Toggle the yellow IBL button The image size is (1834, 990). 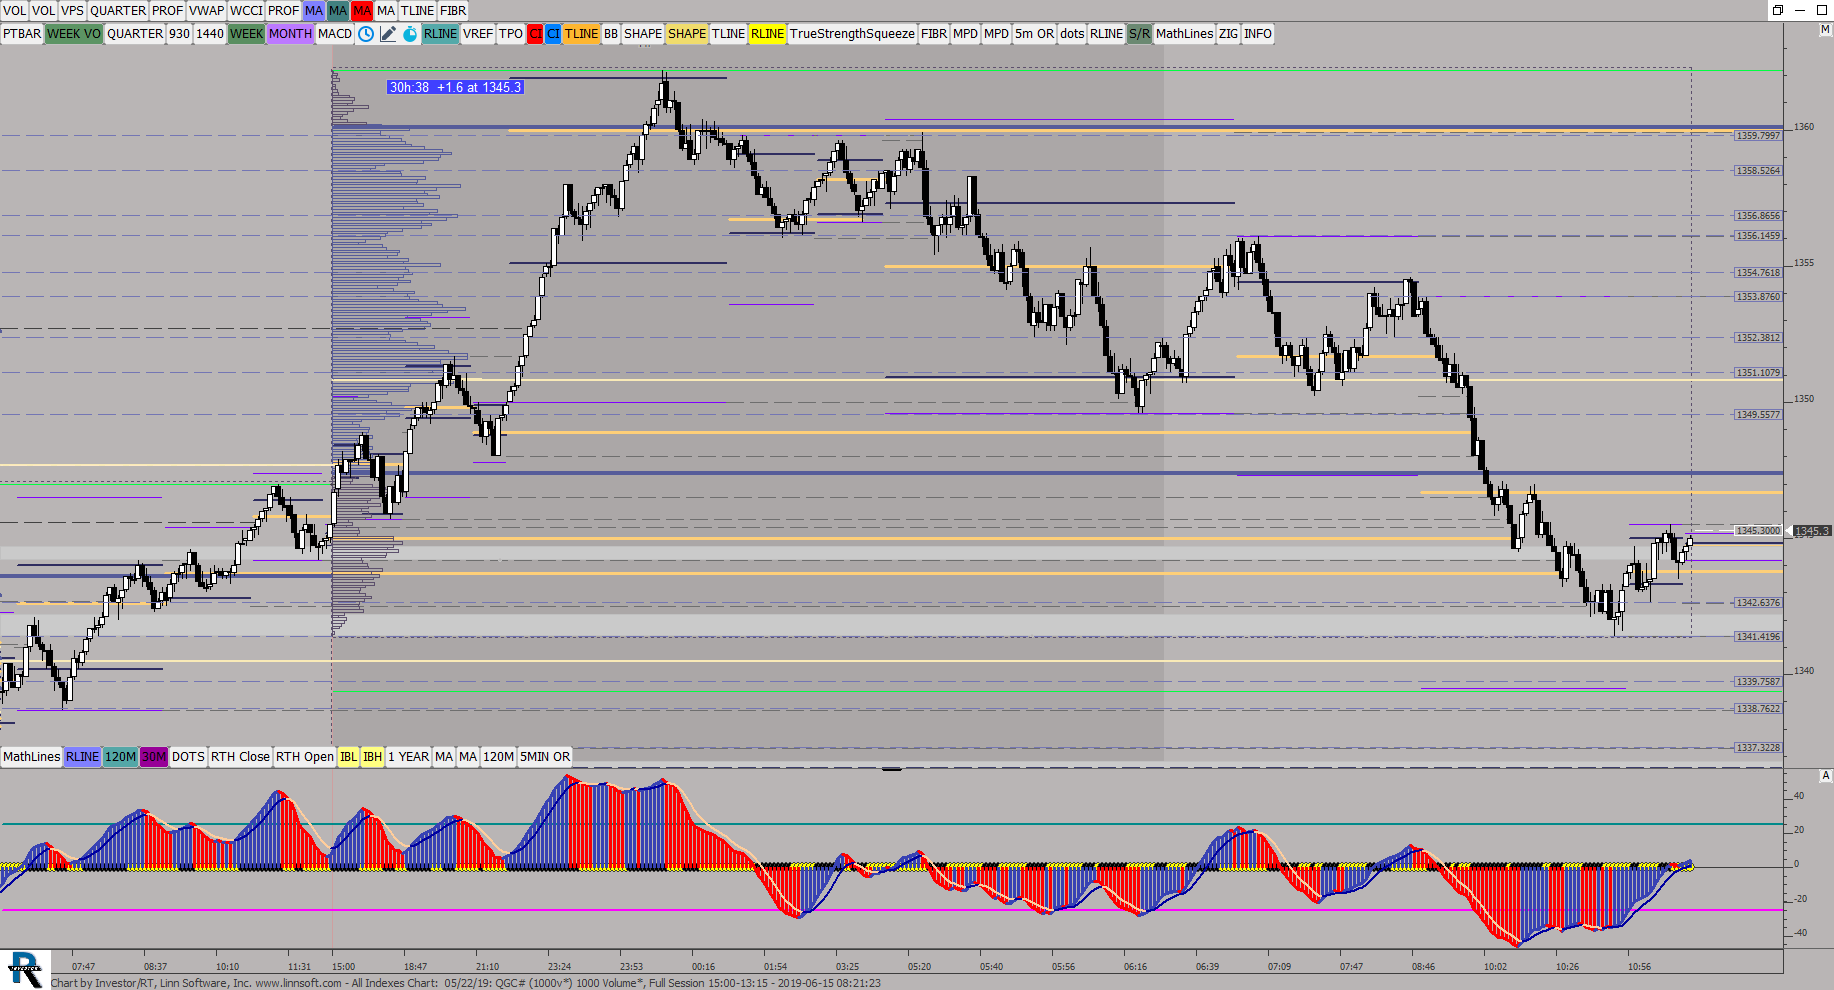[348, 757]
